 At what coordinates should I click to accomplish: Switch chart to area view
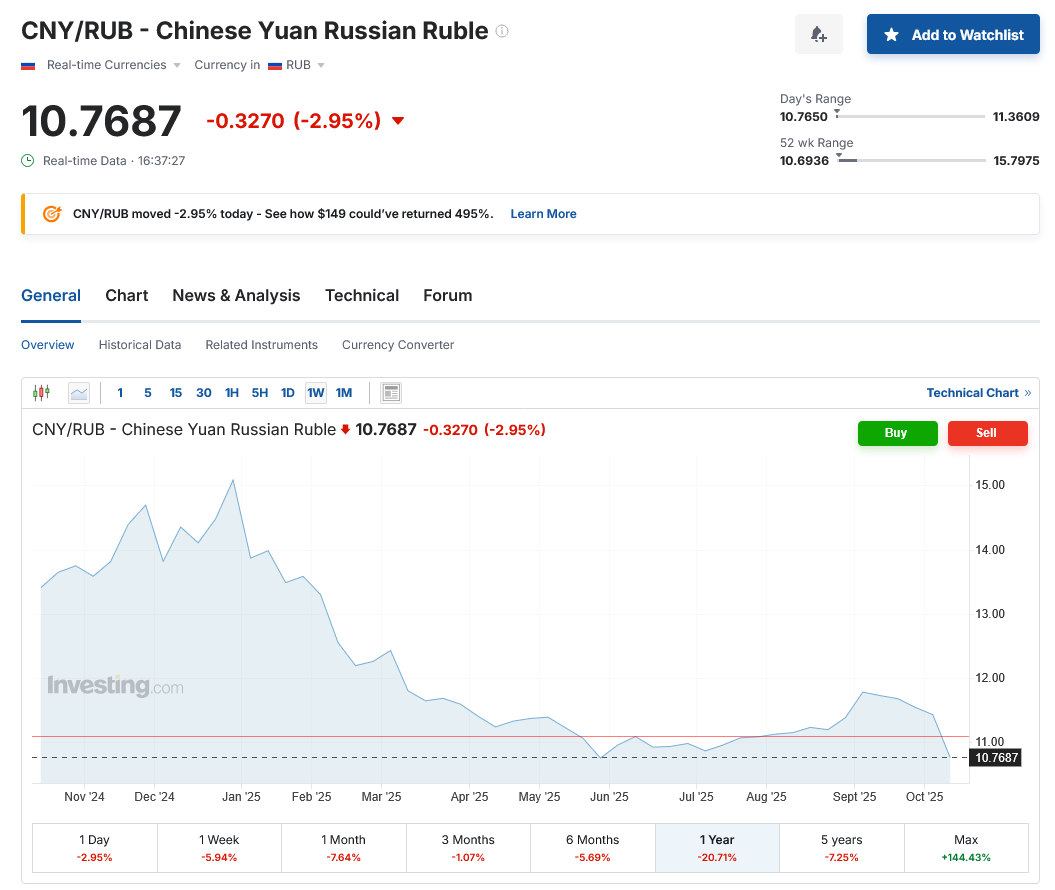tap(79, 393)
